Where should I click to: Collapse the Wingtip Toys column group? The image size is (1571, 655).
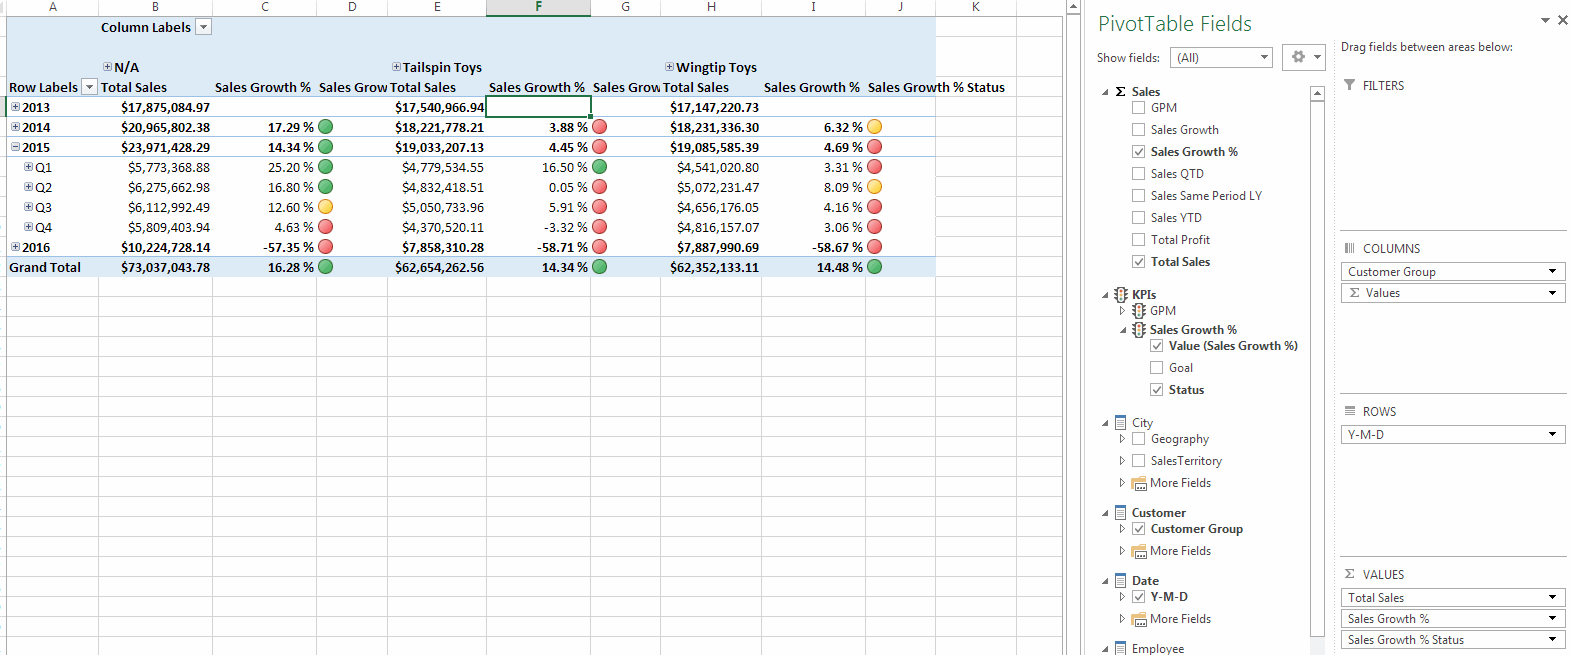click(670, 67)
